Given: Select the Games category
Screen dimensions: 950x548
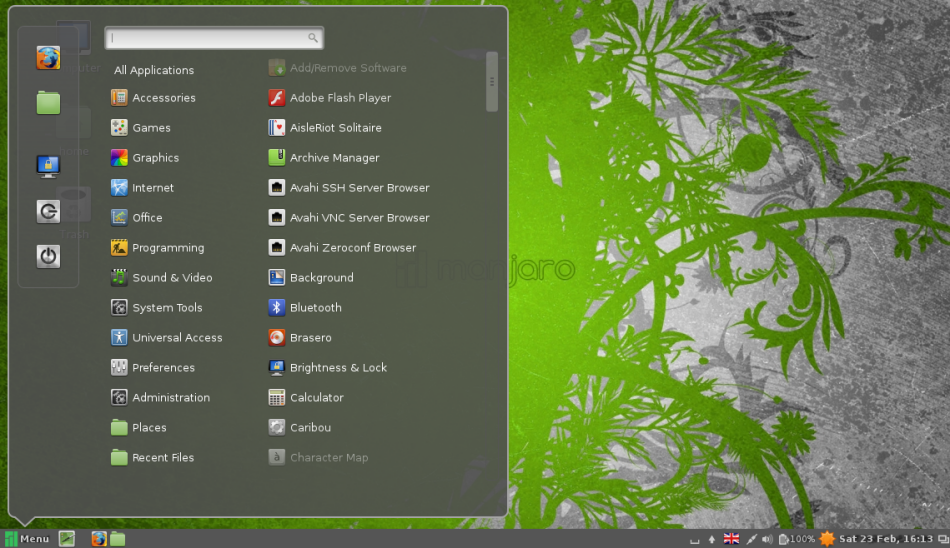Looking at the screenshot, I should [x=141, y=128].
